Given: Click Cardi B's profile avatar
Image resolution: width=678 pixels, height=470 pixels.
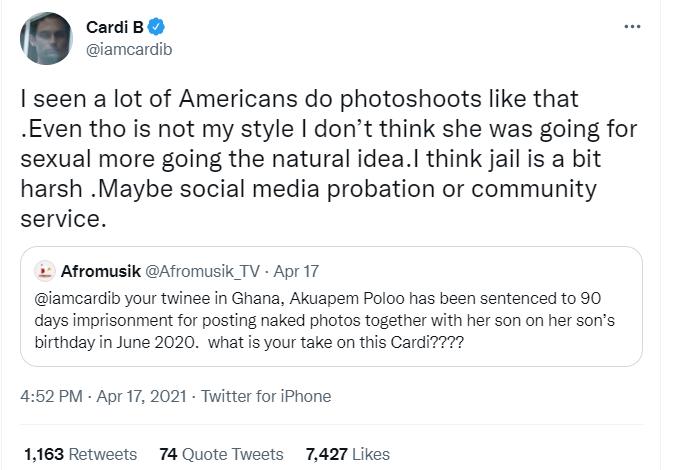Looking at the screenshot, I should coord(44,38).
